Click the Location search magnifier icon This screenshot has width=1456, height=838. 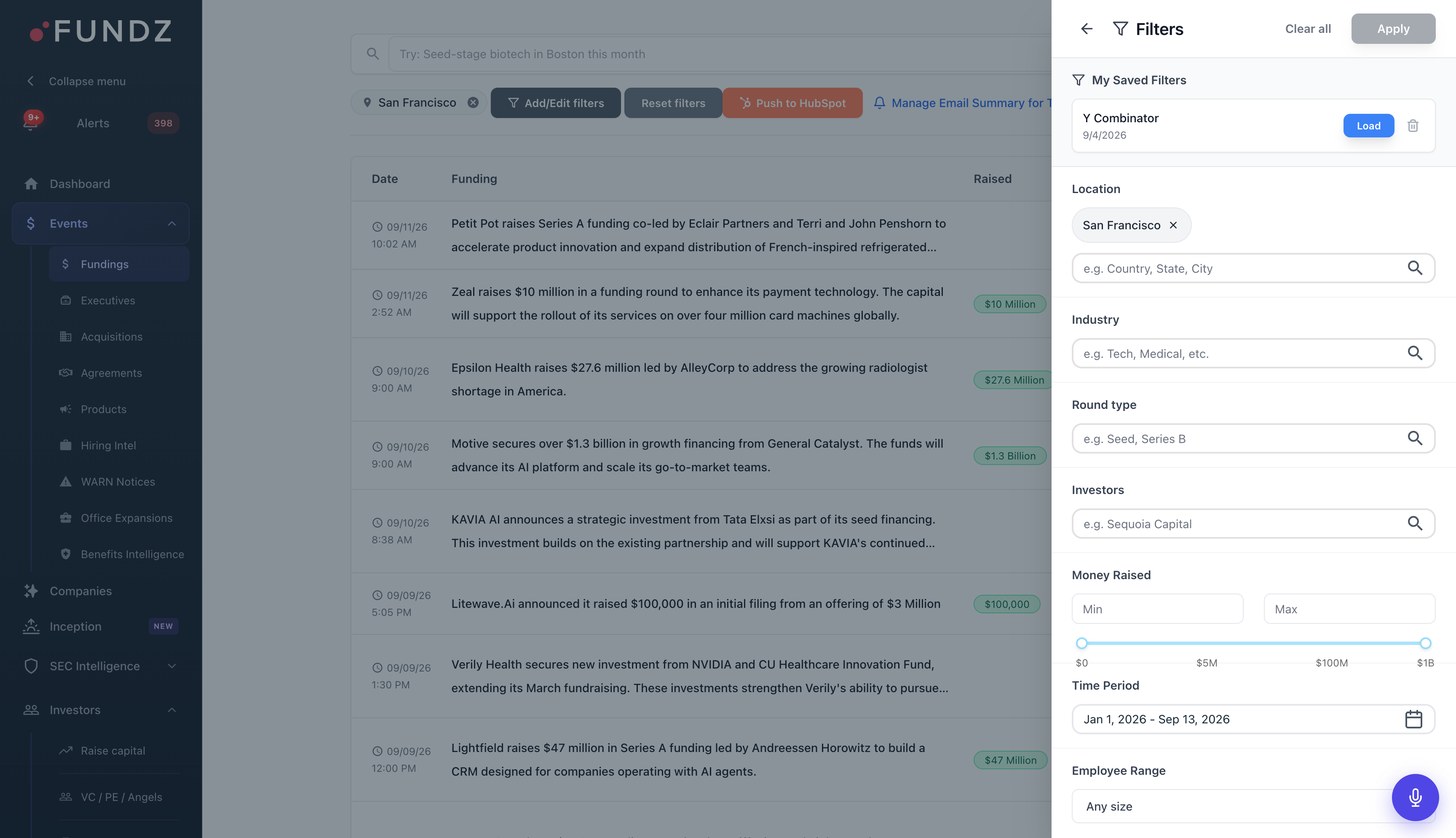coord(1415,268)
